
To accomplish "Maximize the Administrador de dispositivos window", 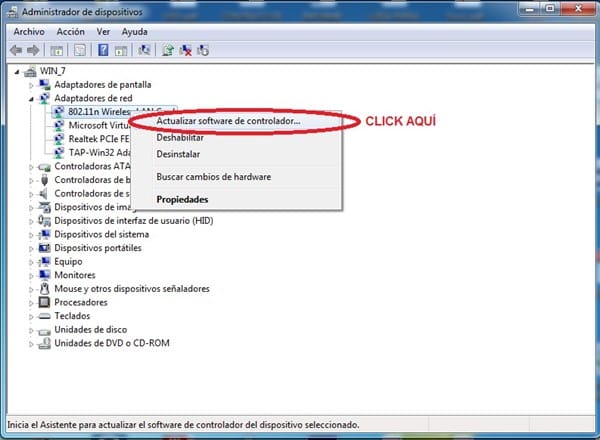I will (x=550, y=8).
